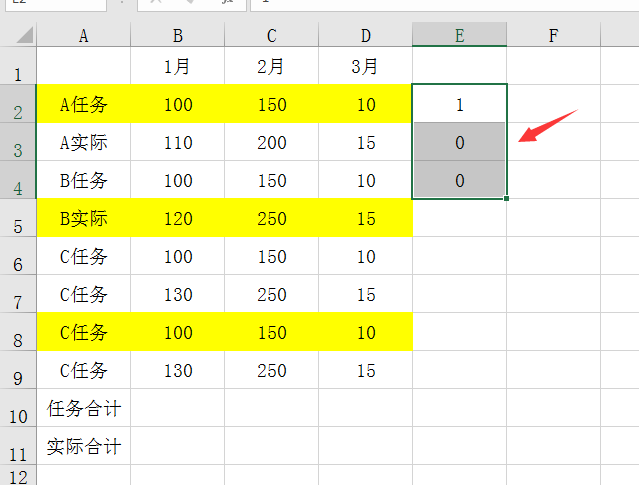
Task: Click the fill handle at E4's corner
Action: [507, 198]
